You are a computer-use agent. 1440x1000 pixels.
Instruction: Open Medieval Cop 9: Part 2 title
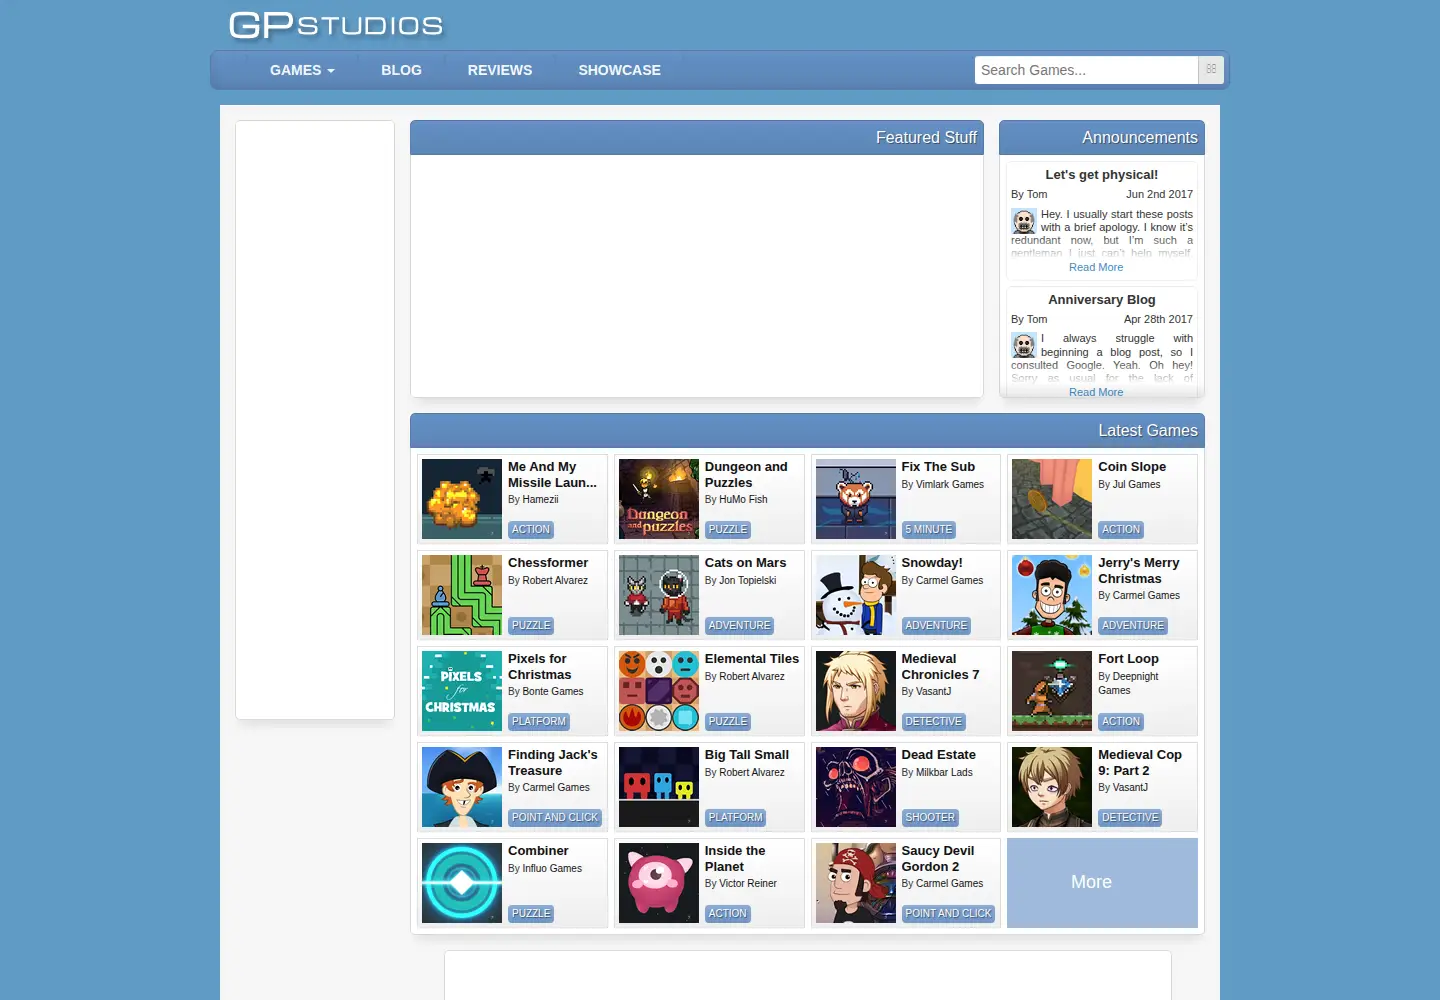coord(1140,763)
